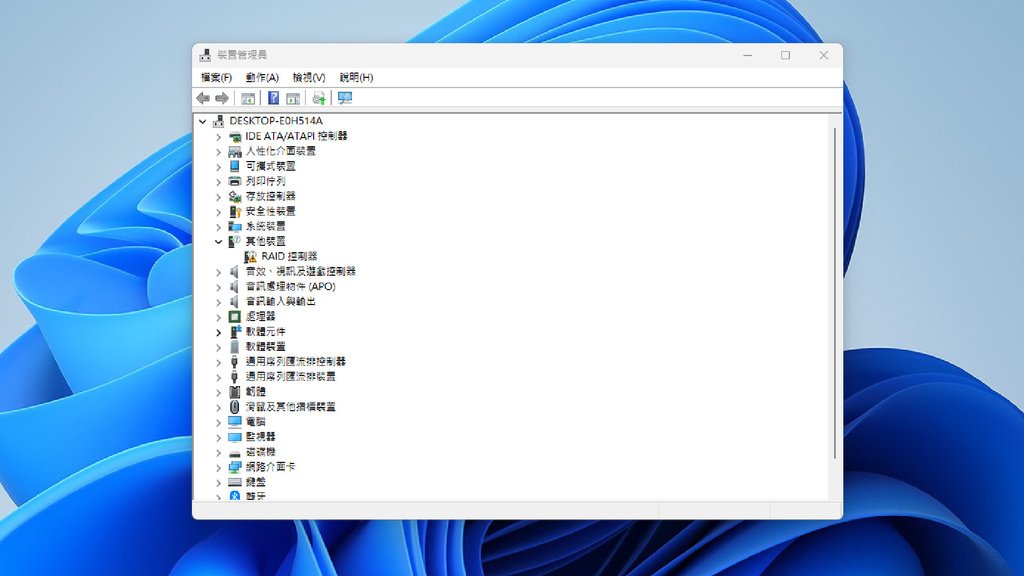Image resolution: width=1024 pixels, height=576 pixels.
Task: Expand the 磁碟機 category
Action: pos(219,452)
